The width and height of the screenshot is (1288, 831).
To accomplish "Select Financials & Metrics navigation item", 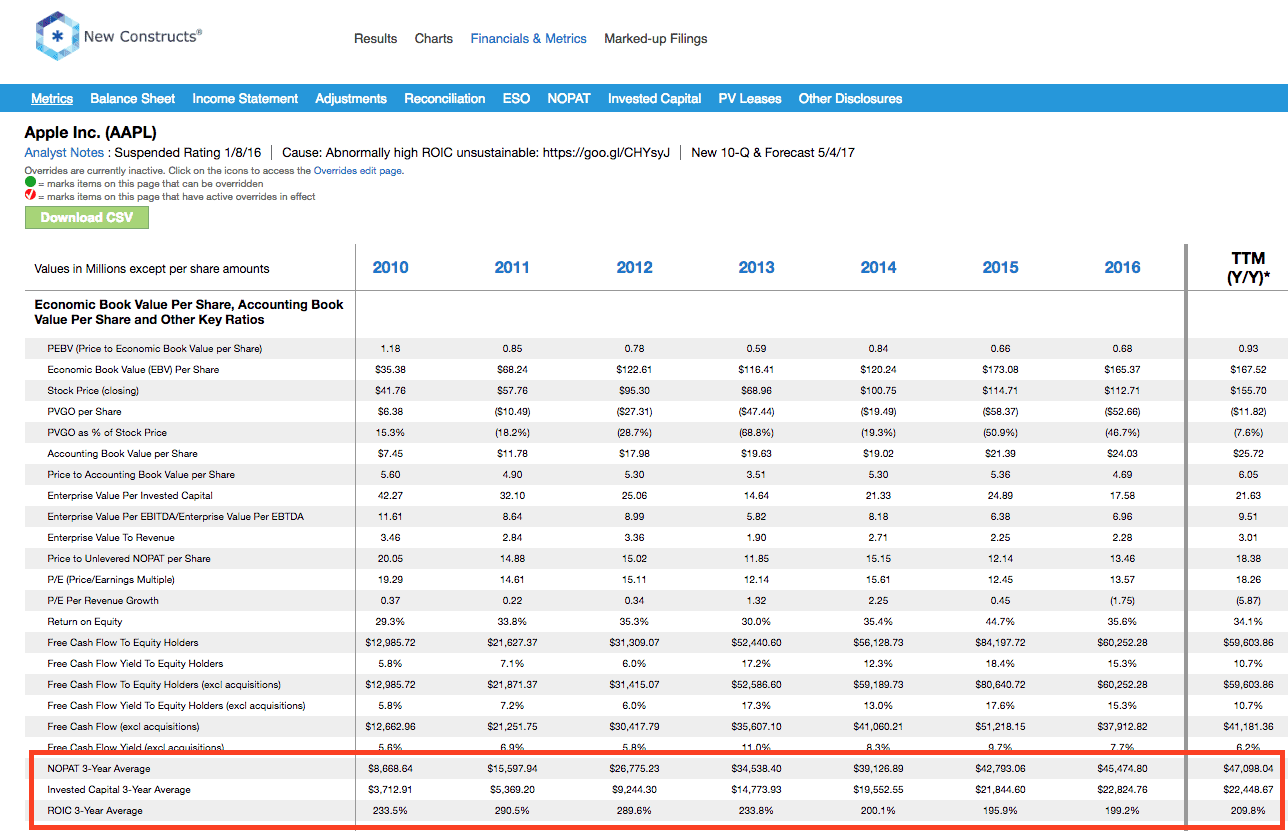I will 529,38.
